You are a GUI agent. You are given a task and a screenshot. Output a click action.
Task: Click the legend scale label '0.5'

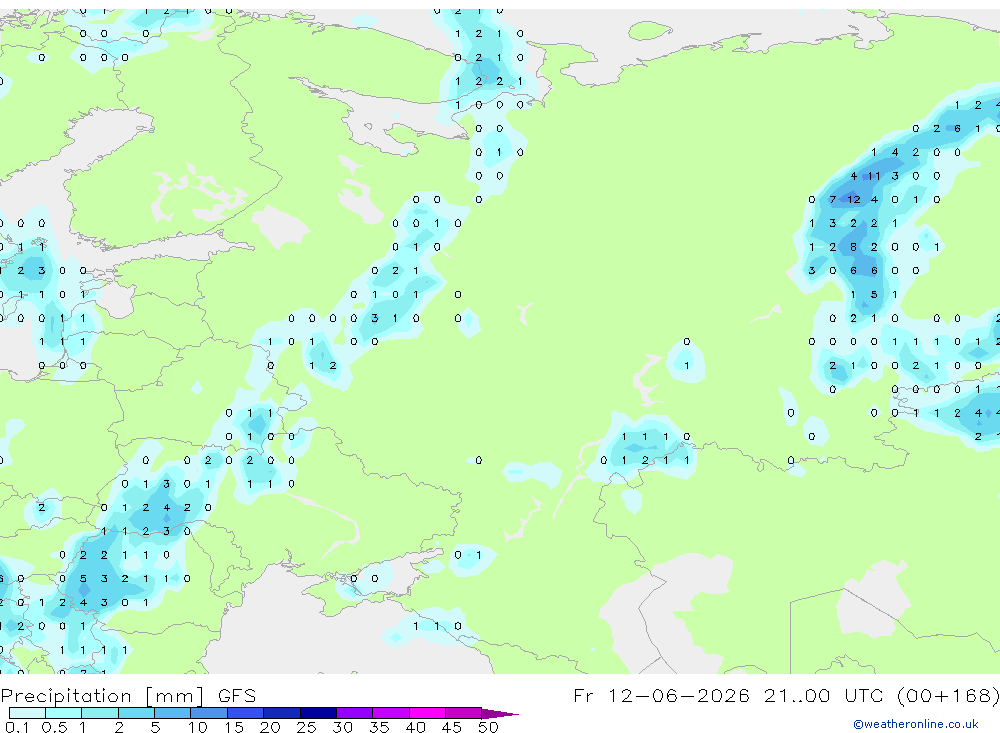coord(54,727)
